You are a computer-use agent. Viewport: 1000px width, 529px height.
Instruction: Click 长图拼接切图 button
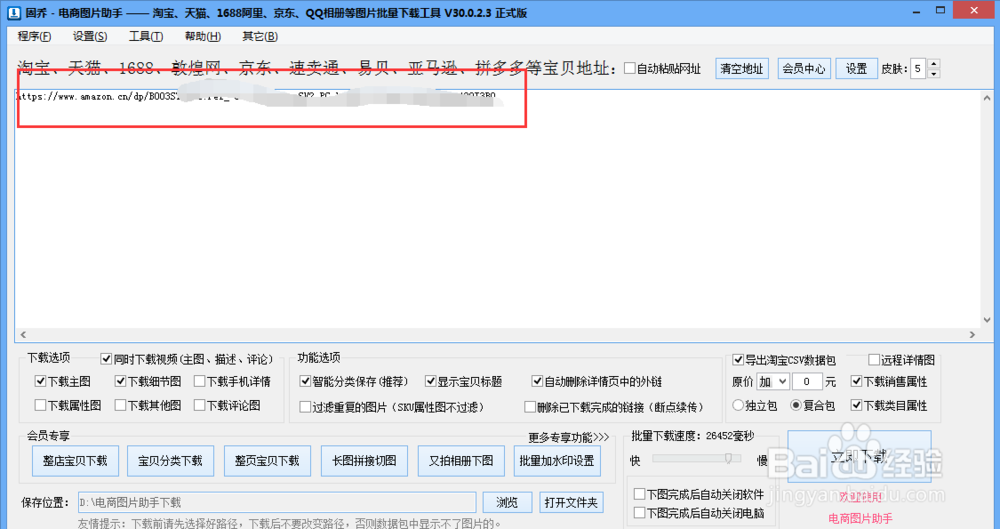point(364,461)
